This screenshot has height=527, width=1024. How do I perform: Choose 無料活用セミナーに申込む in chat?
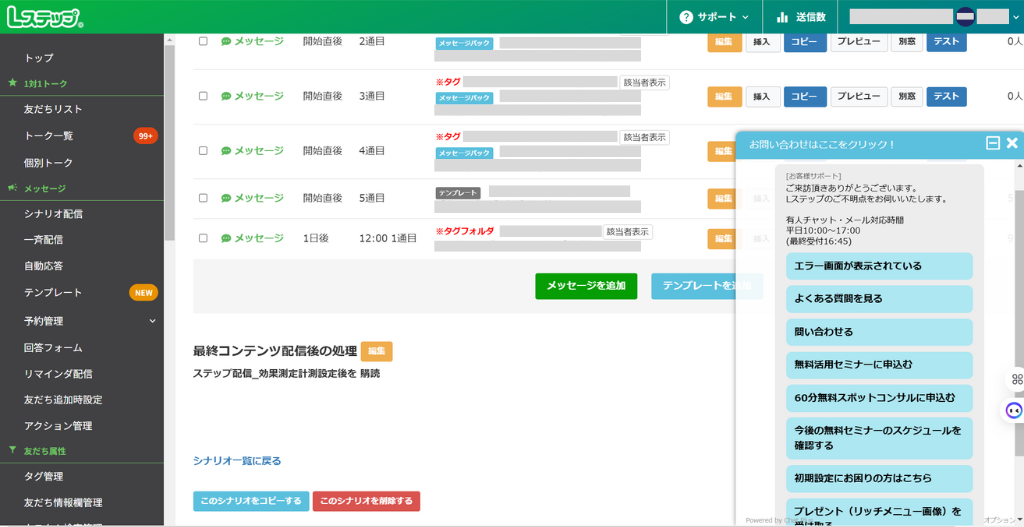point(879,365)
